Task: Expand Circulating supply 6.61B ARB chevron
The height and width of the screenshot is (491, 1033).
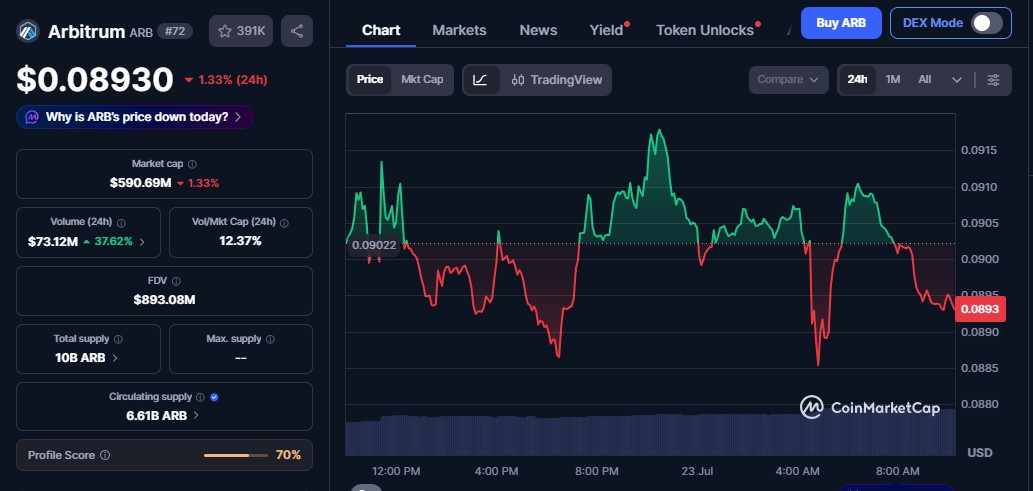Action: tap(196, 417)
